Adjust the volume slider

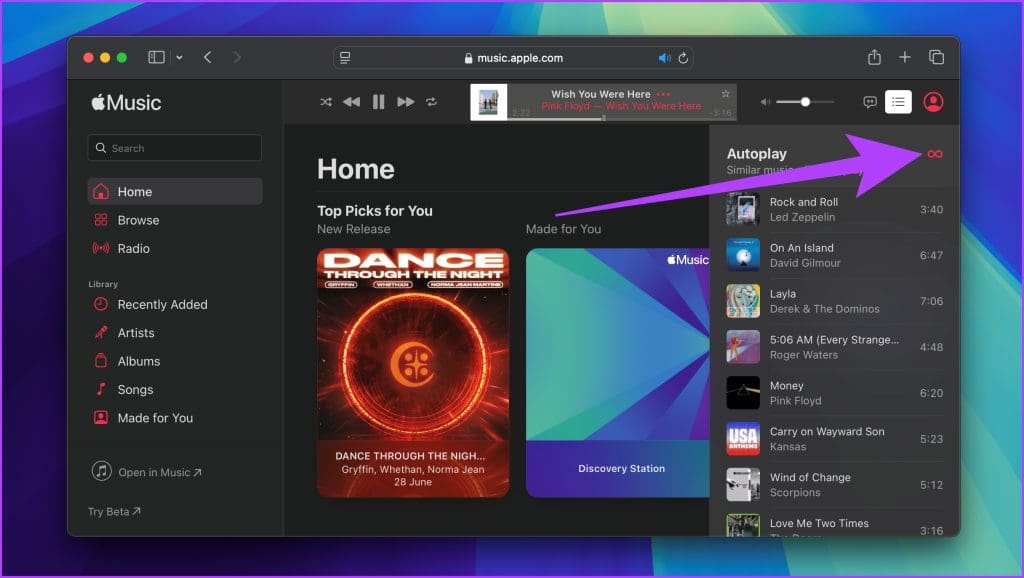pyautogui.click(x=804, y=101)
